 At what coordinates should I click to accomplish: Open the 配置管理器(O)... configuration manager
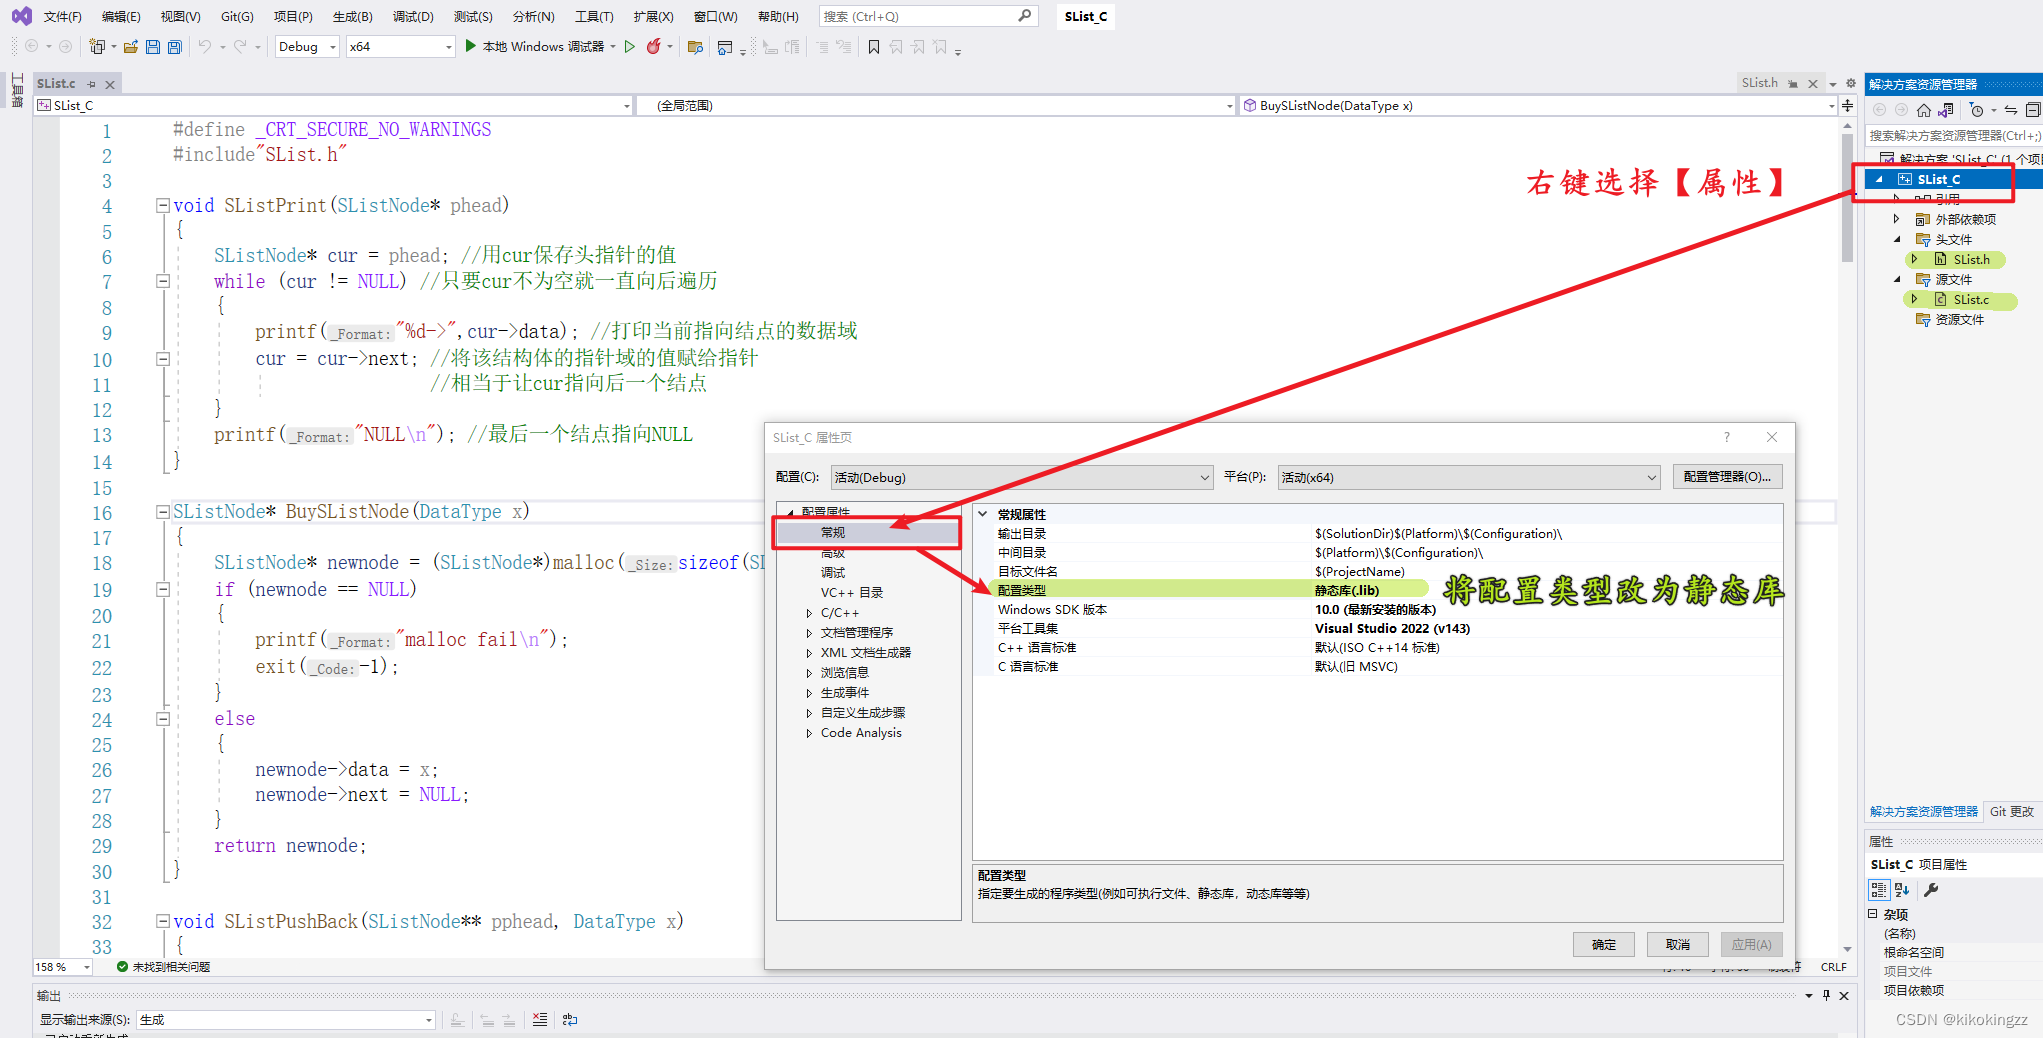tap(1727, 477)
